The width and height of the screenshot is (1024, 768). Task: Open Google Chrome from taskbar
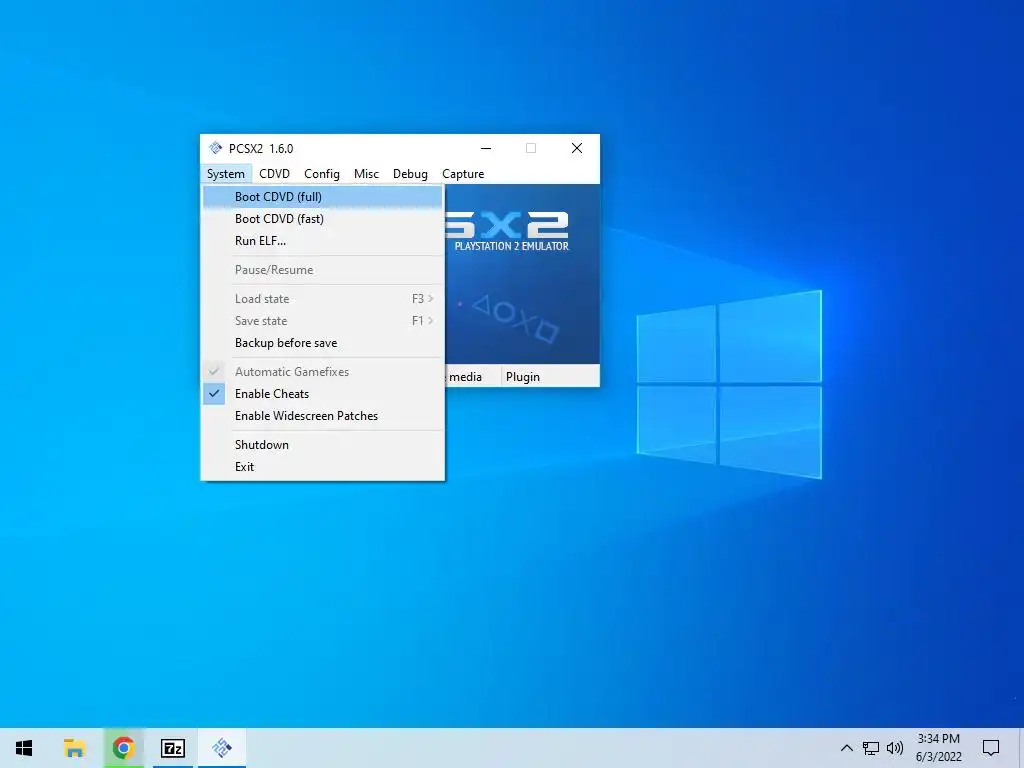(123, 748)
